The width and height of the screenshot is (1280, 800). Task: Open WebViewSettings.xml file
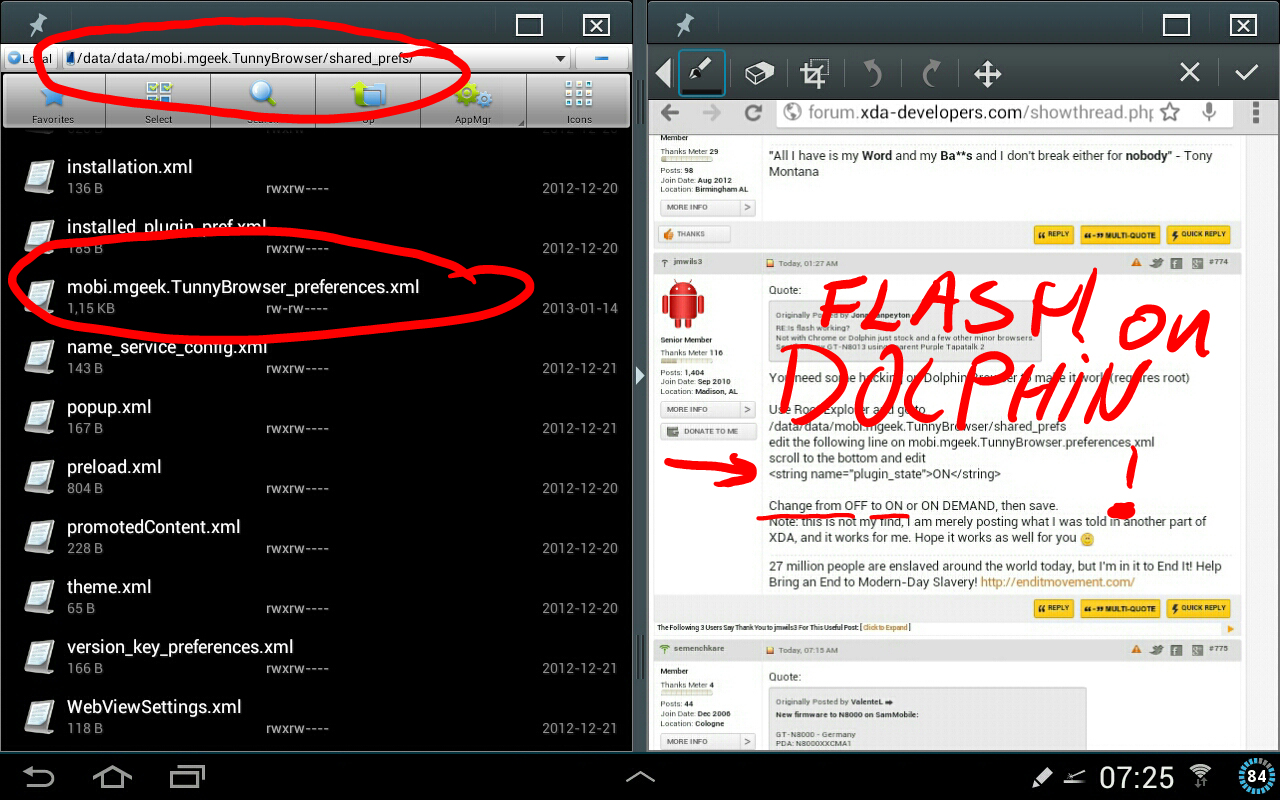(316, 717)
